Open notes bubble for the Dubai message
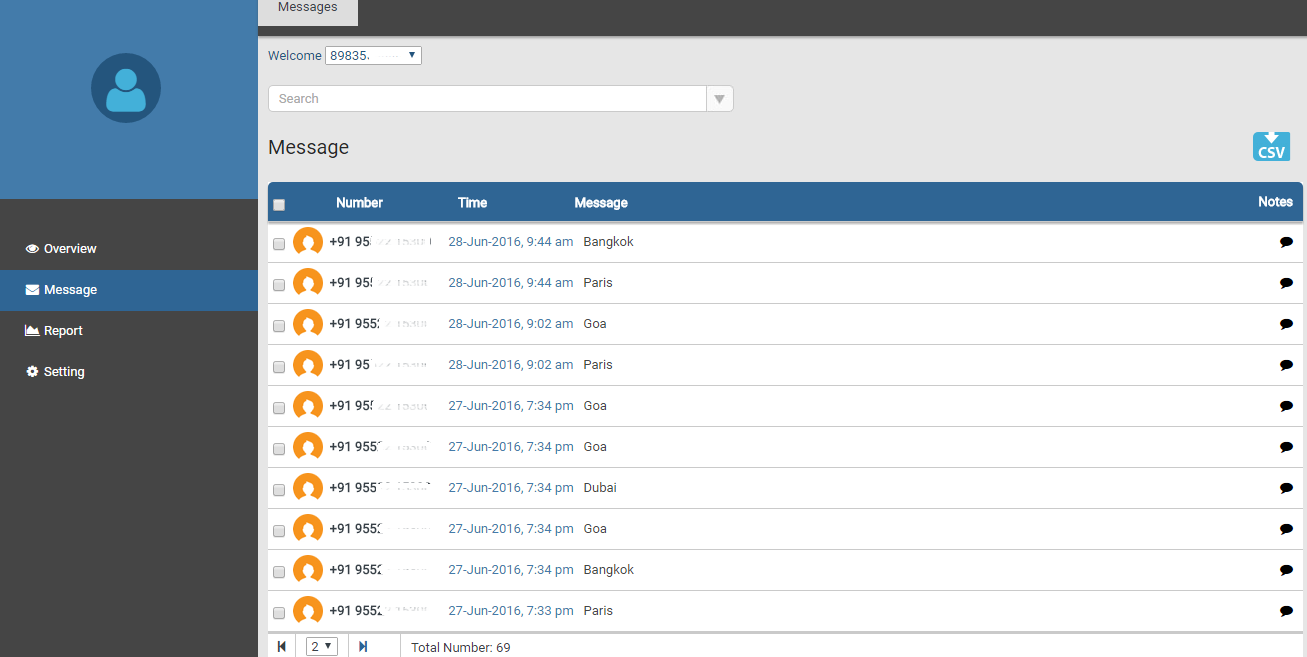 pyautogui.click(x=1286, y=488)
